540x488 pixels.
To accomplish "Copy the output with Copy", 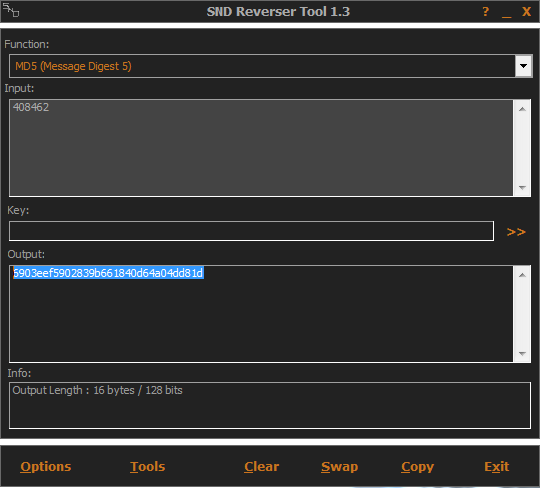I will click(417, 467).
